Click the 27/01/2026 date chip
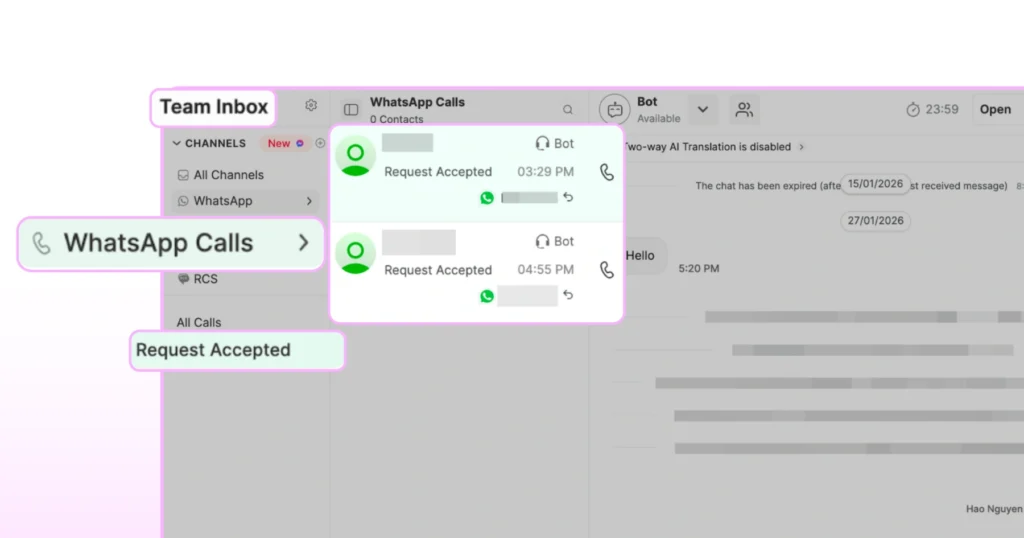 click(x=875, y=221)
